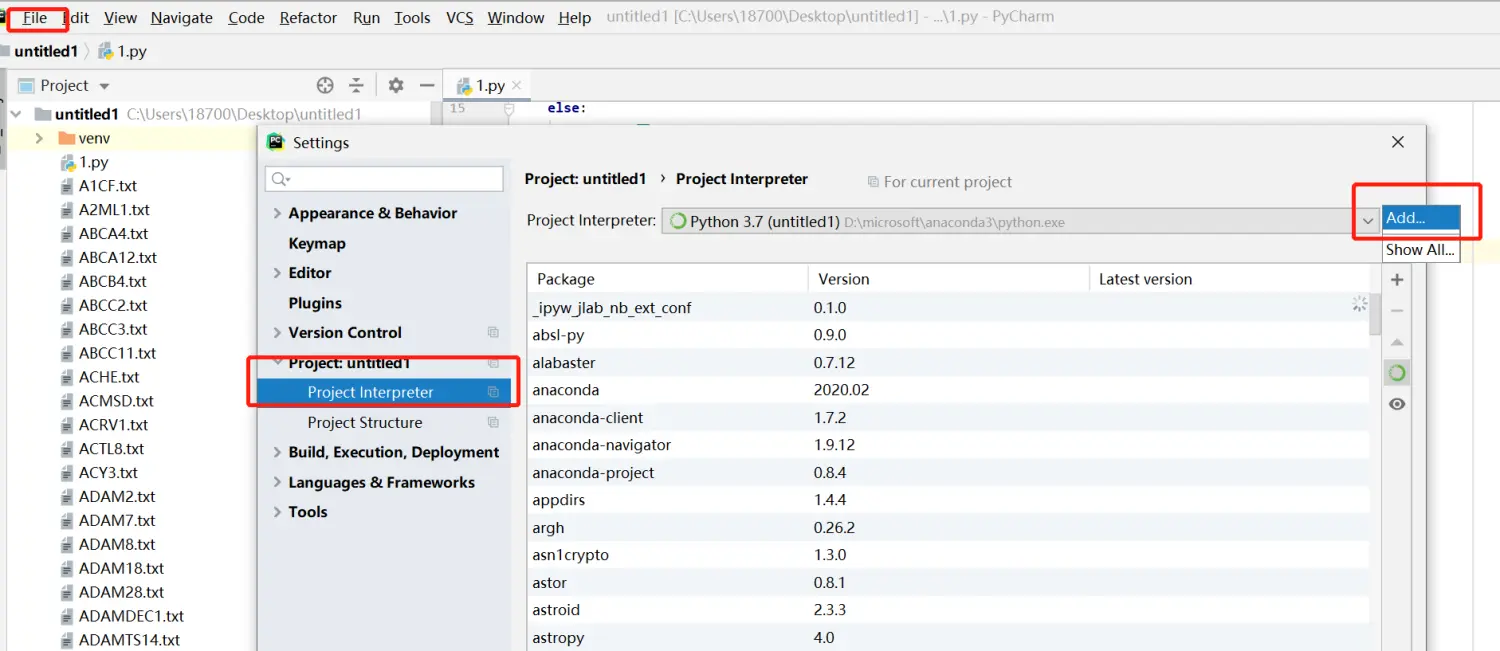The width and height of the screenshot is (1500, 651).
Task: Click untitled1 breadcrumb in navigation bar
Action: (45, 51)
